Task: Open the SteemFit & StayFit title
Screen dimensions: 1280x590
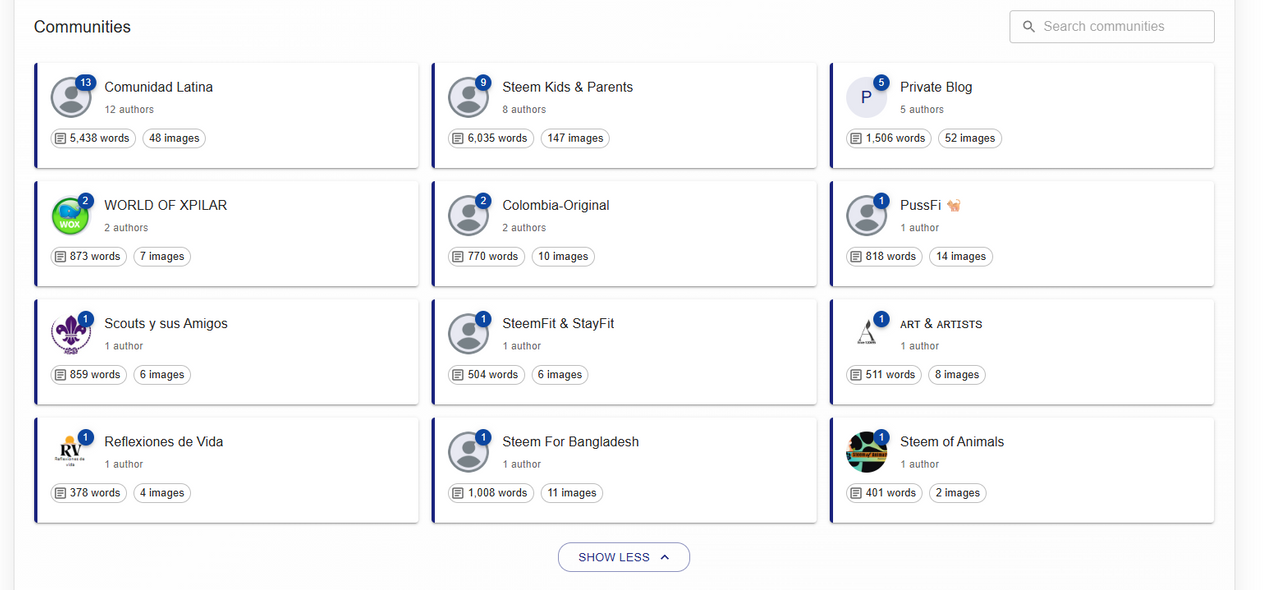Action: (x=558, y=323)
